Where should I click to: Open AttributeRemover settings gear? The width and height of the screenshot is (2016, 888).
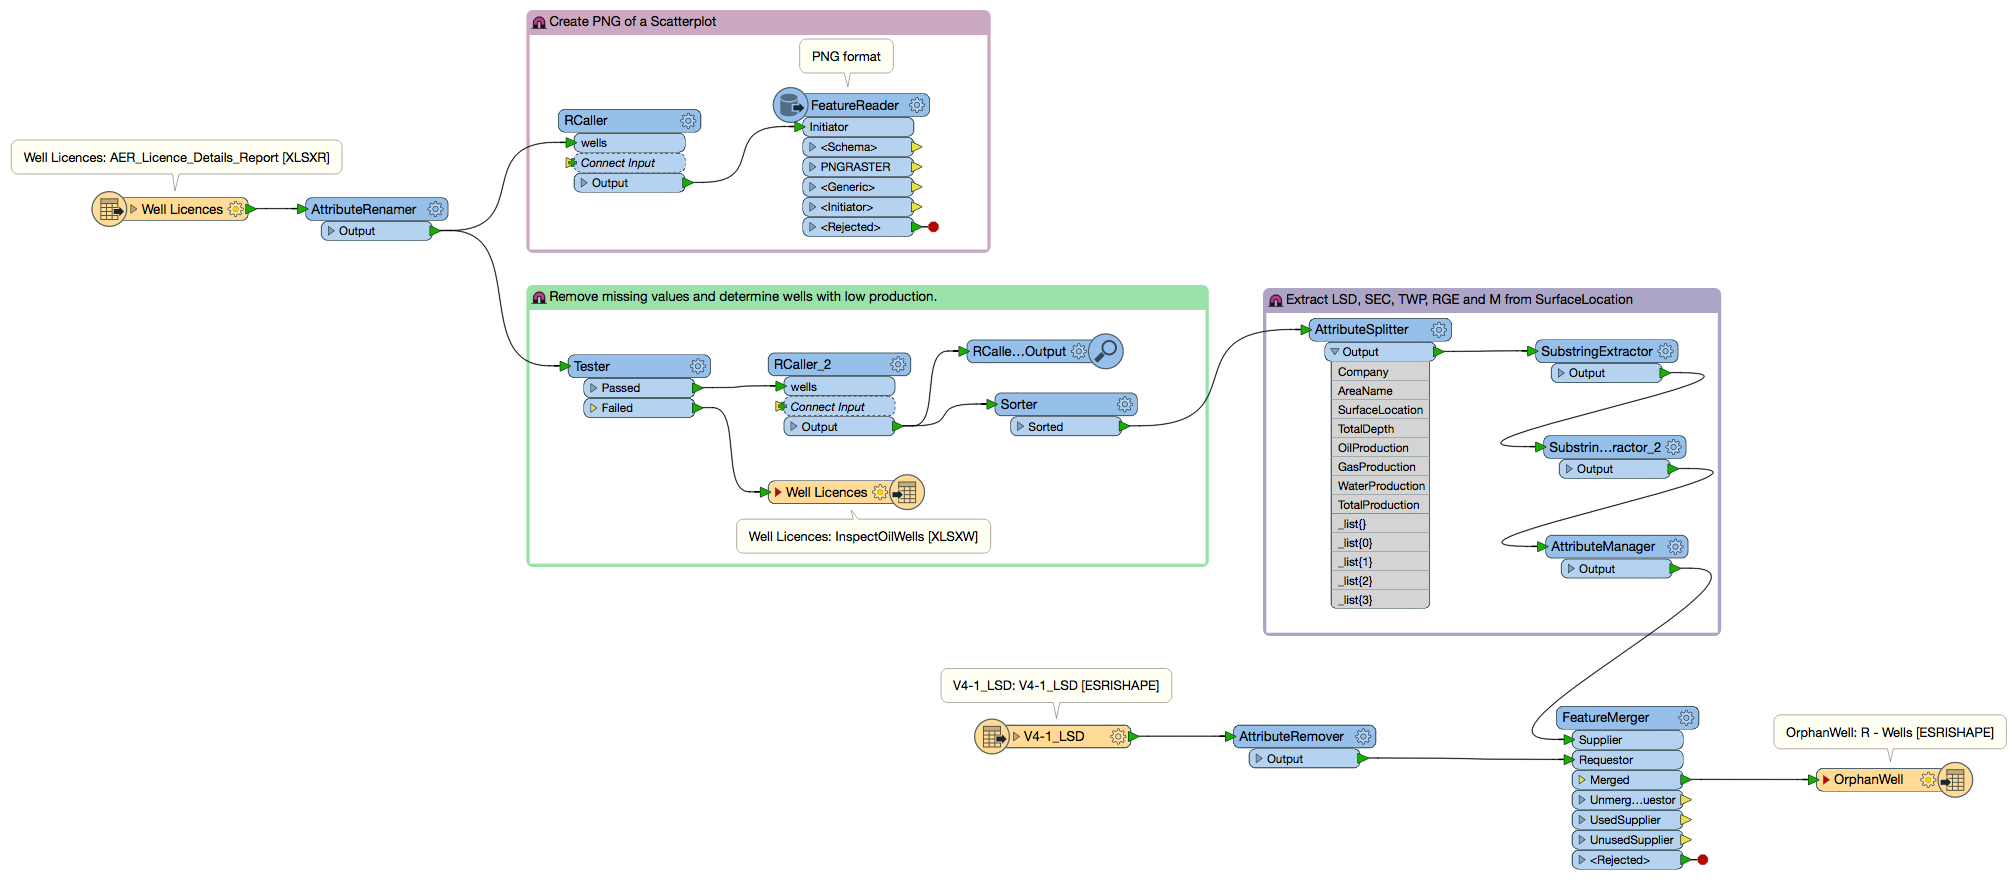[x=1363, y=736]
